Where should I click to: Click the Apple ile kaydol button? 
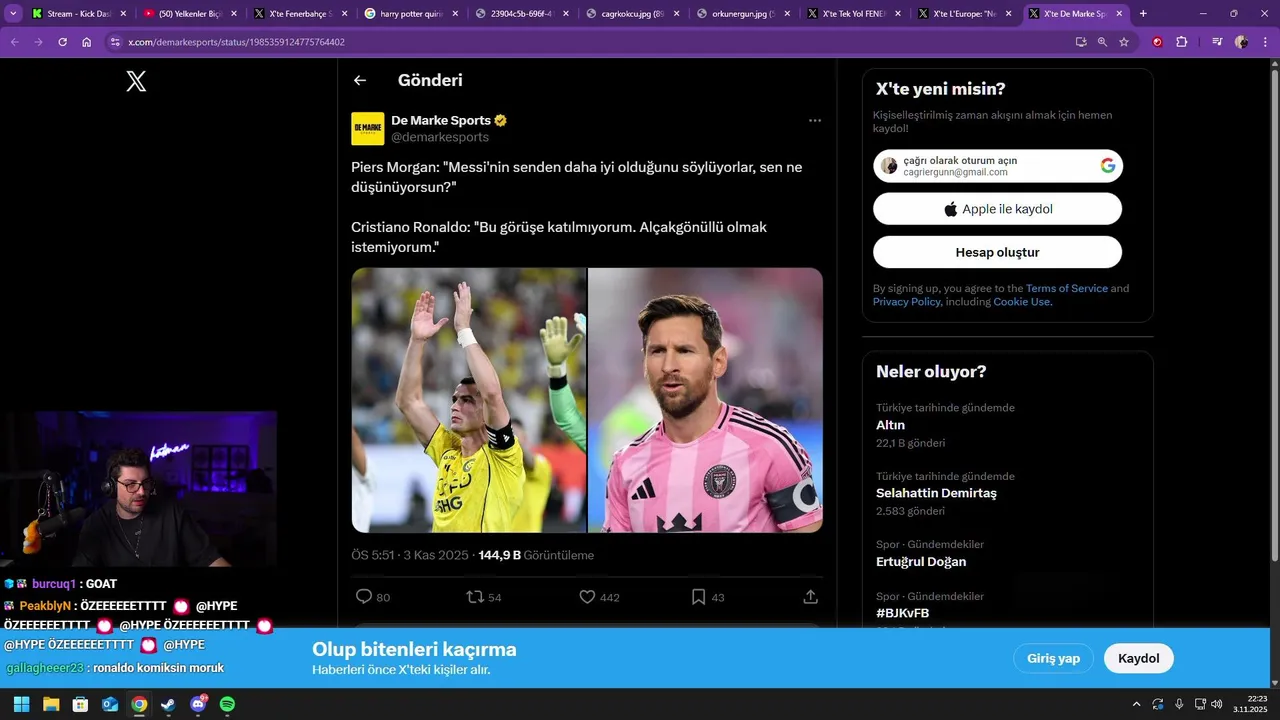coord(997,209)
